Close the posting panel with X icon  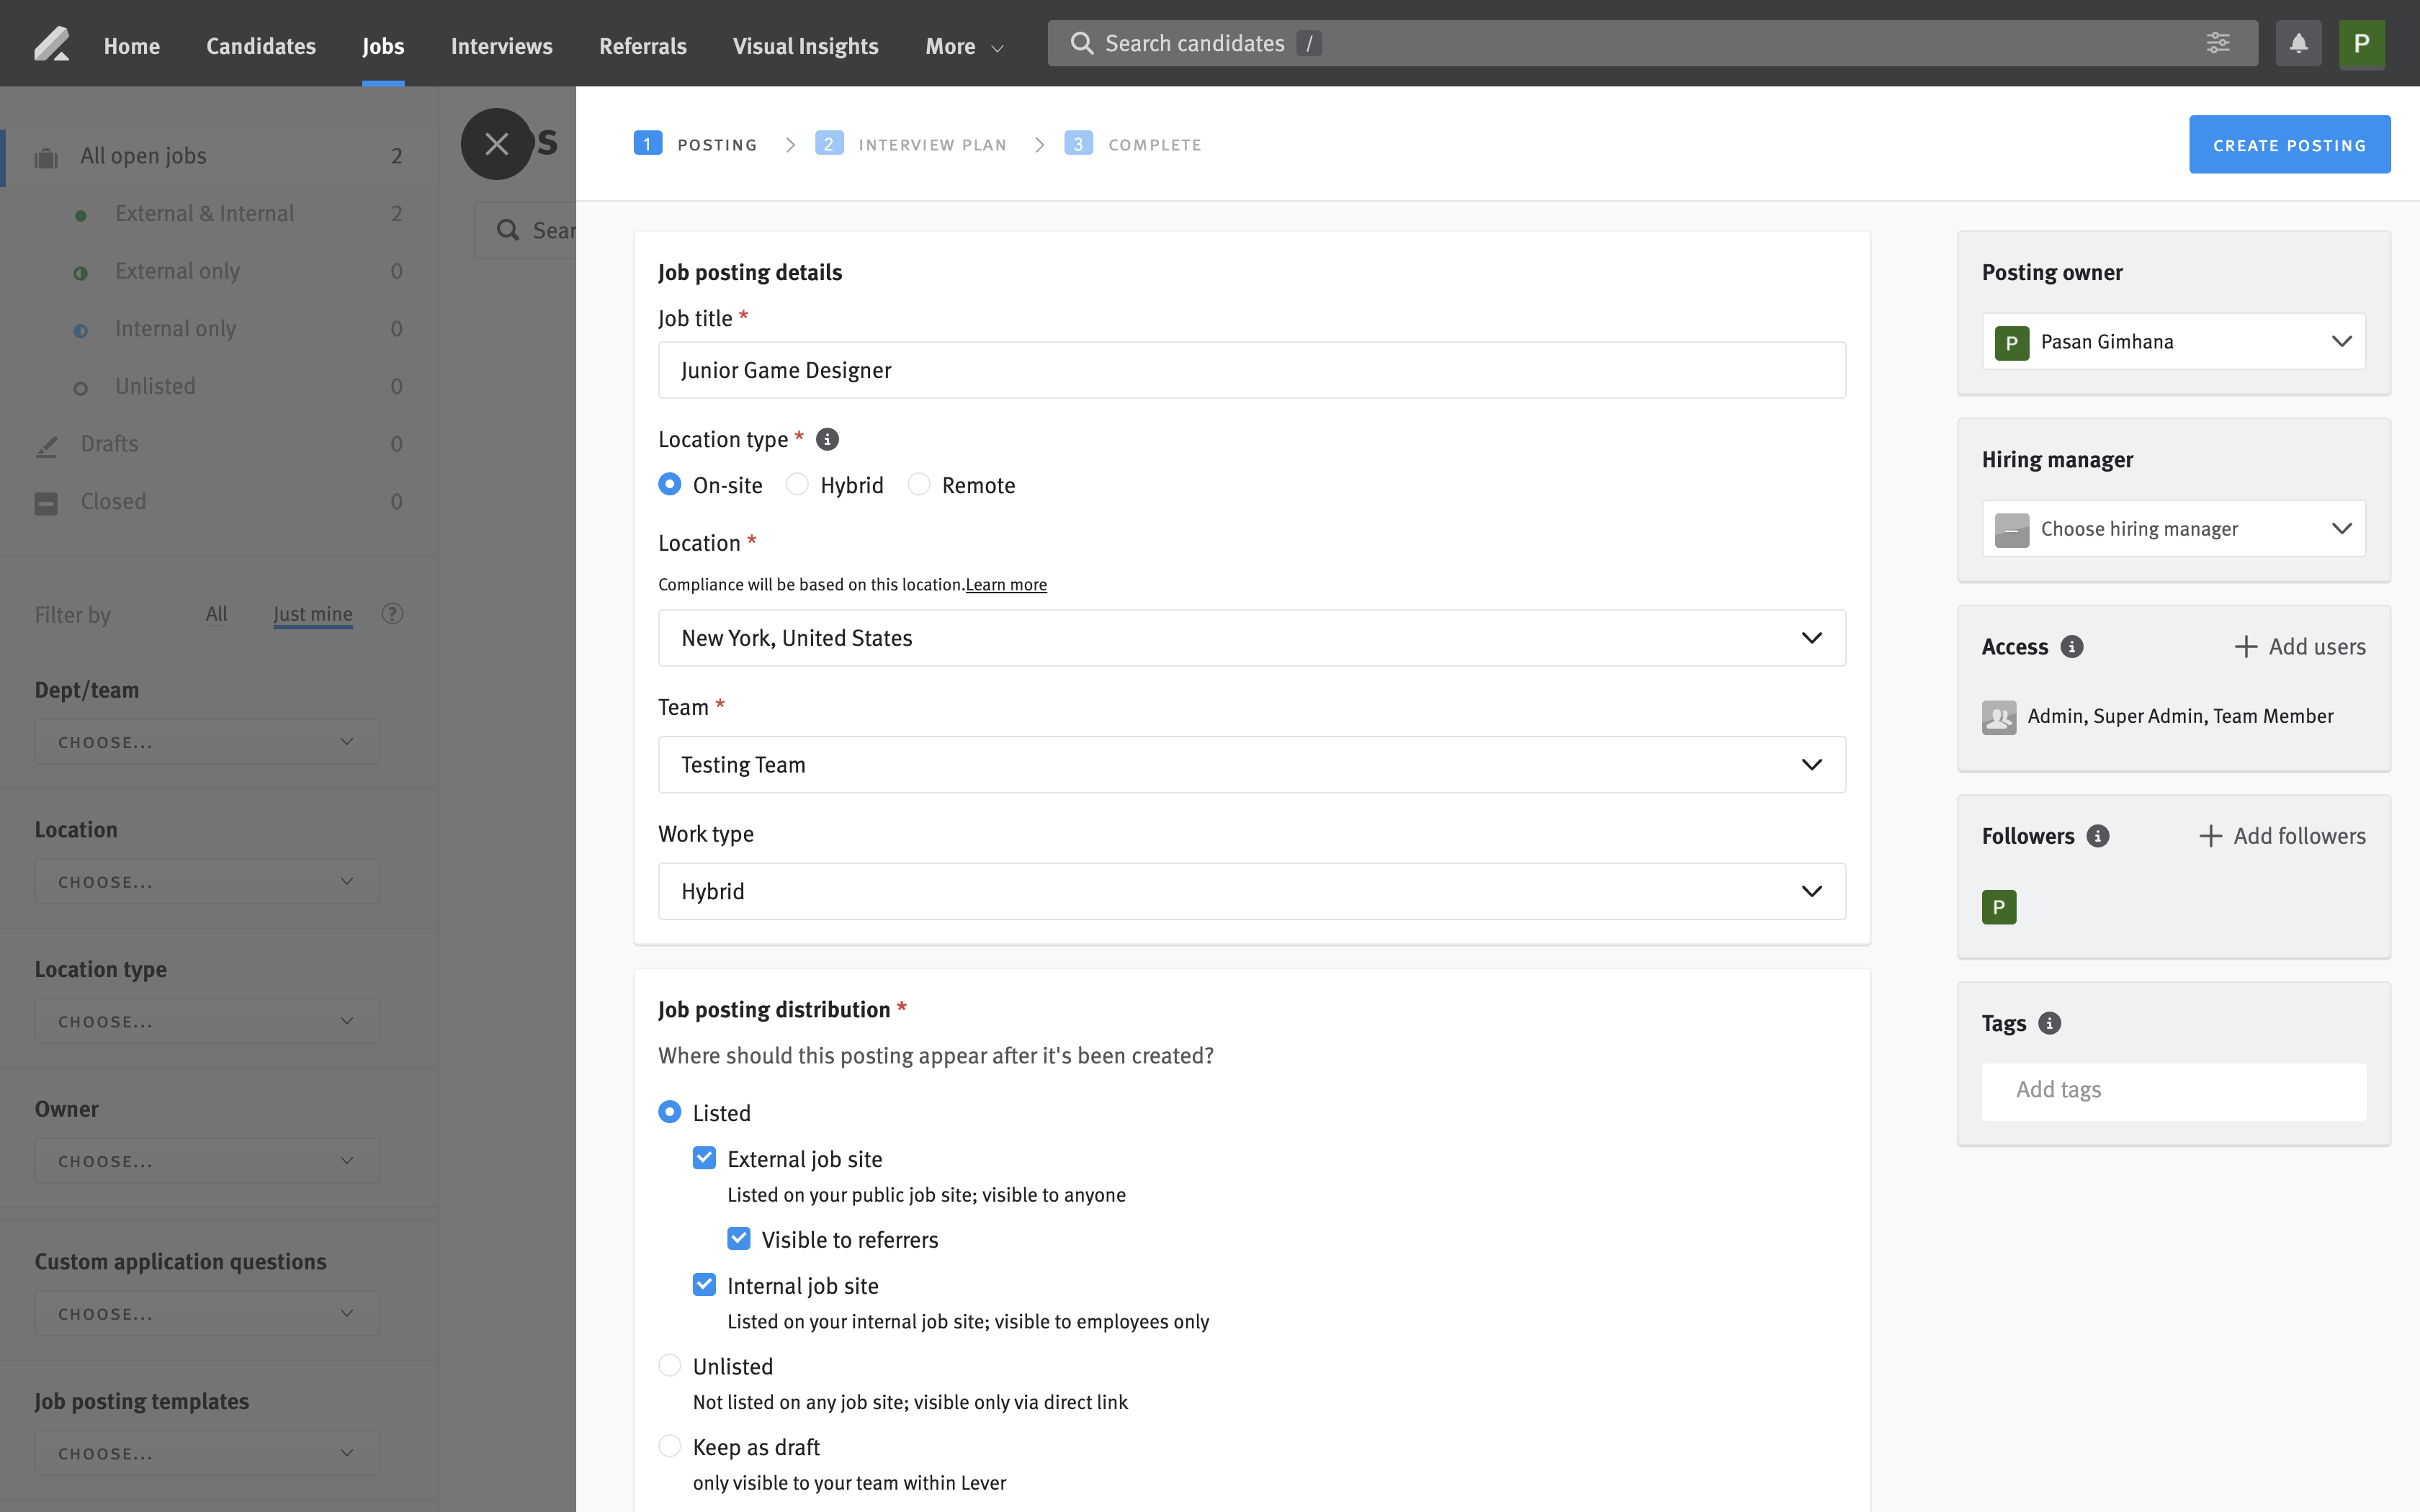point(496,144)
